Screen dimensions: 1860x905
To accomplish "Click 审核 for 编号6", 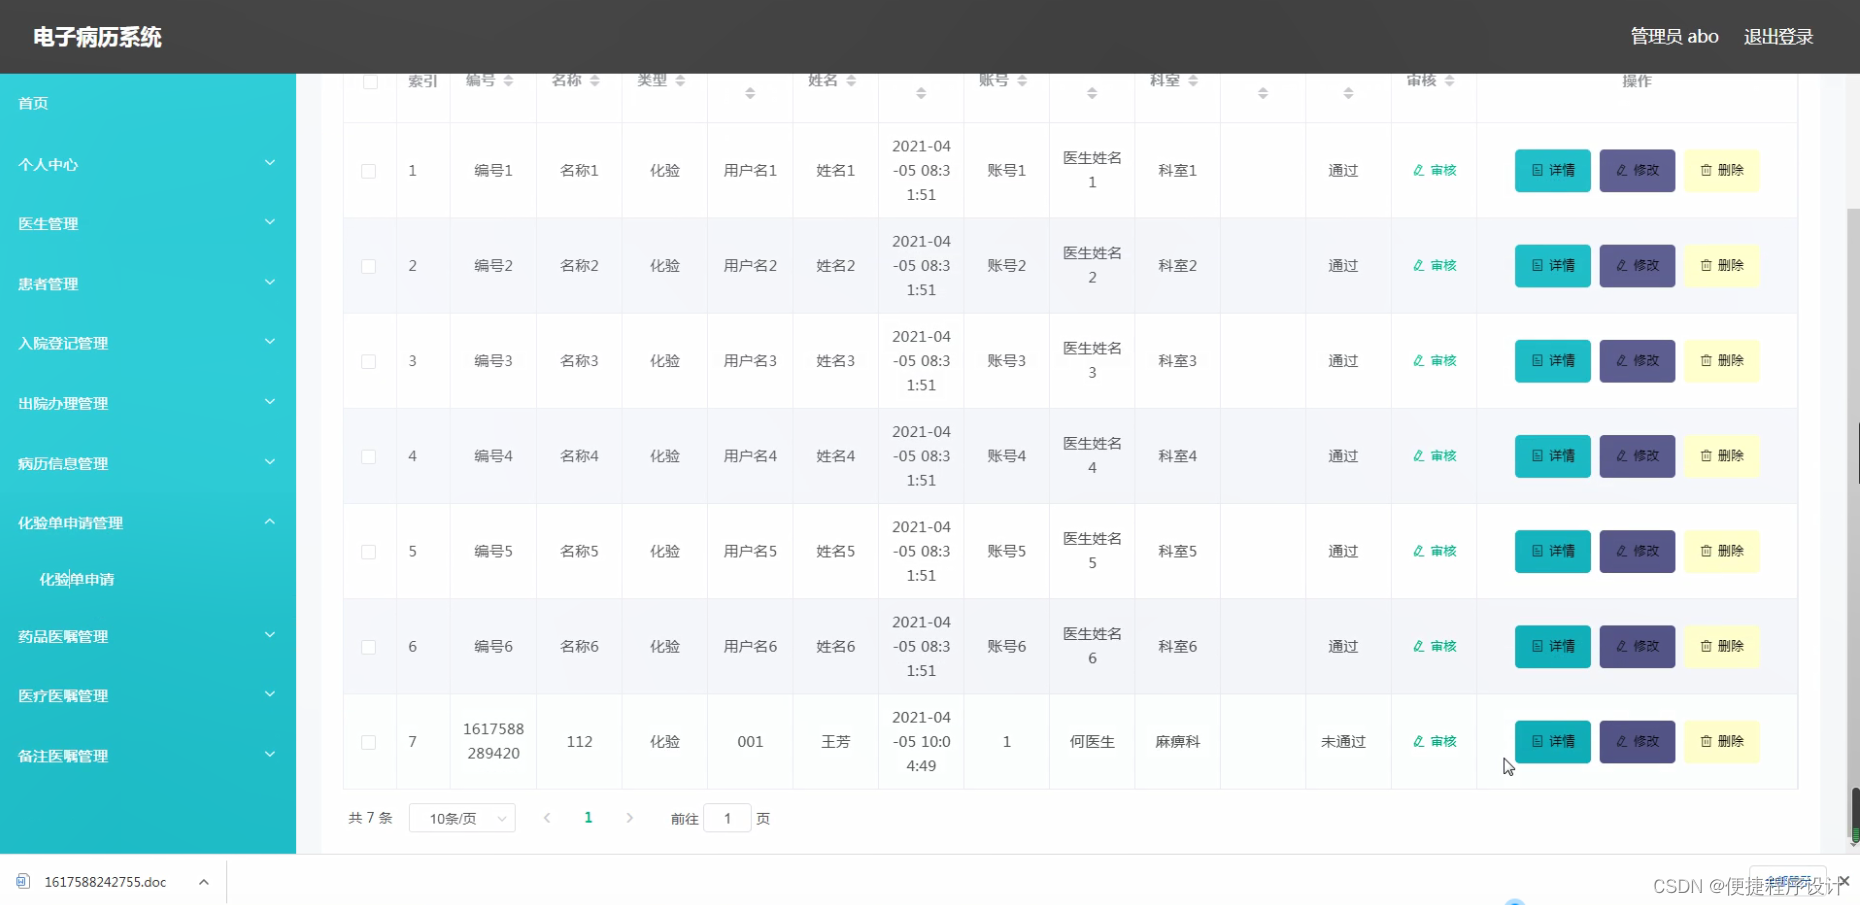I will coord(1434,647).
